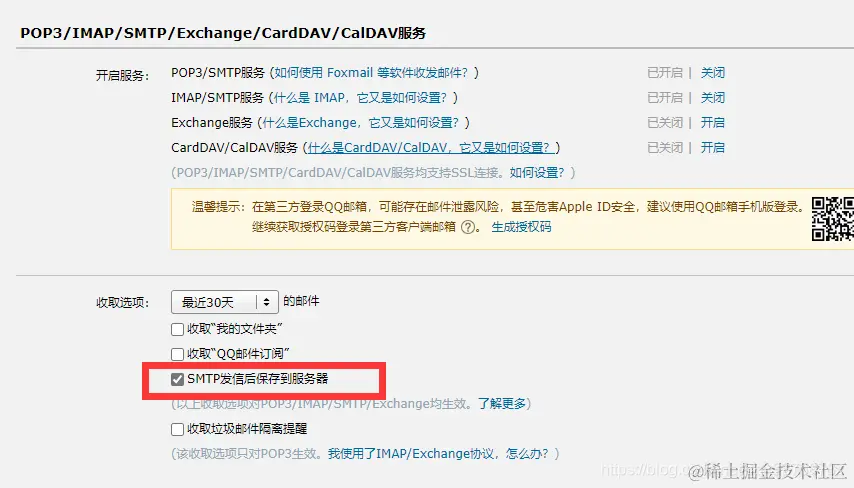The width and height of the screenshot is (854, 488).
Task: Tick the 收取垃圾邮件隔离提醒 checkbox
Action: pos(177,429)
